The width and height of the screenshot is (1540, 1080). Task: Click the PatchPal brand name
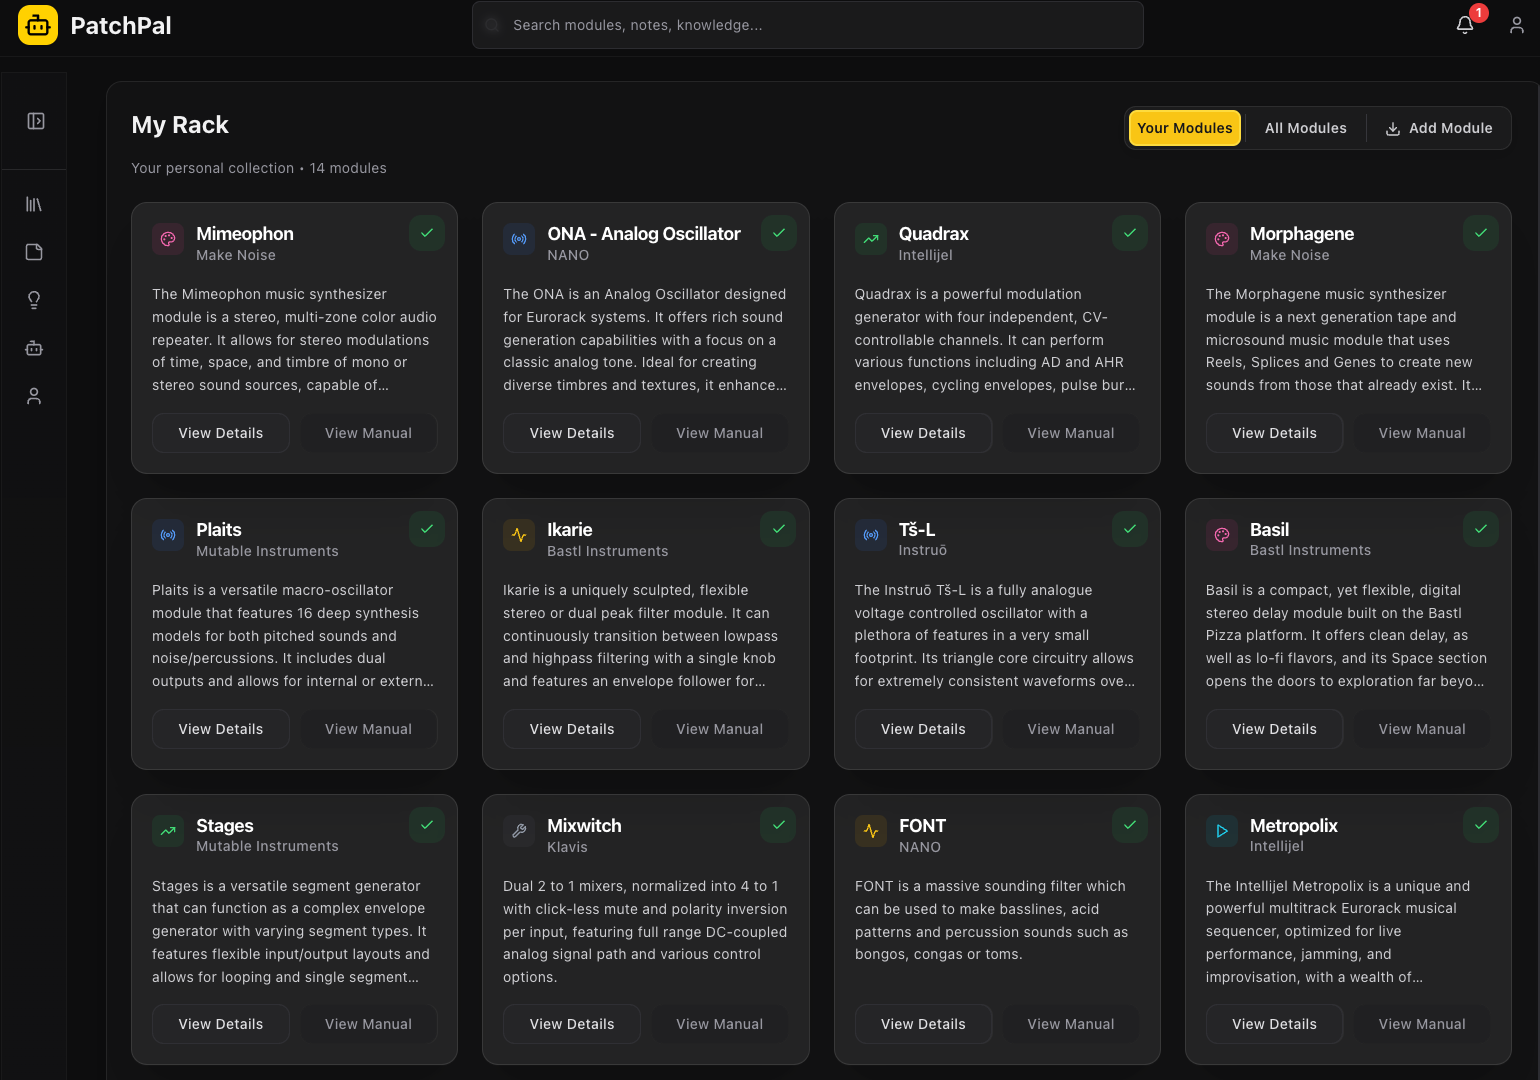click(121, 25)
